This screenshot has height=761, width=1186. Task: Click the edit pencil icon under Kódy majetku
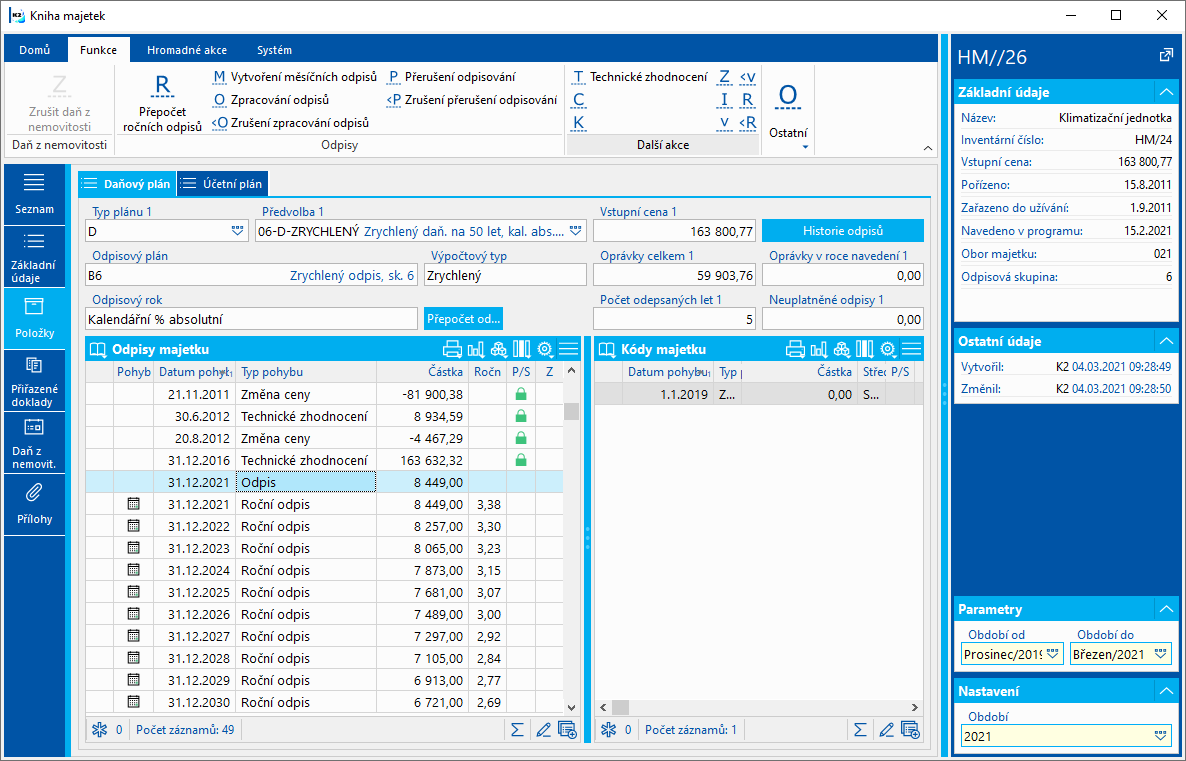pos(886,730)
